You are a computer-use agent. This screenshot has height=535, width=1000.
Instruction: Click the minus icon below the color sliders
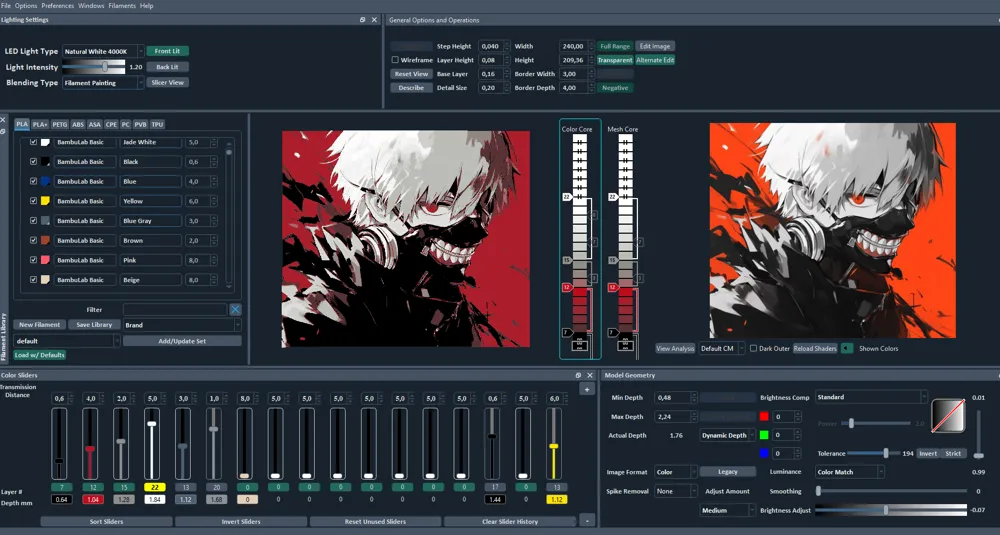tap(587, 520)
